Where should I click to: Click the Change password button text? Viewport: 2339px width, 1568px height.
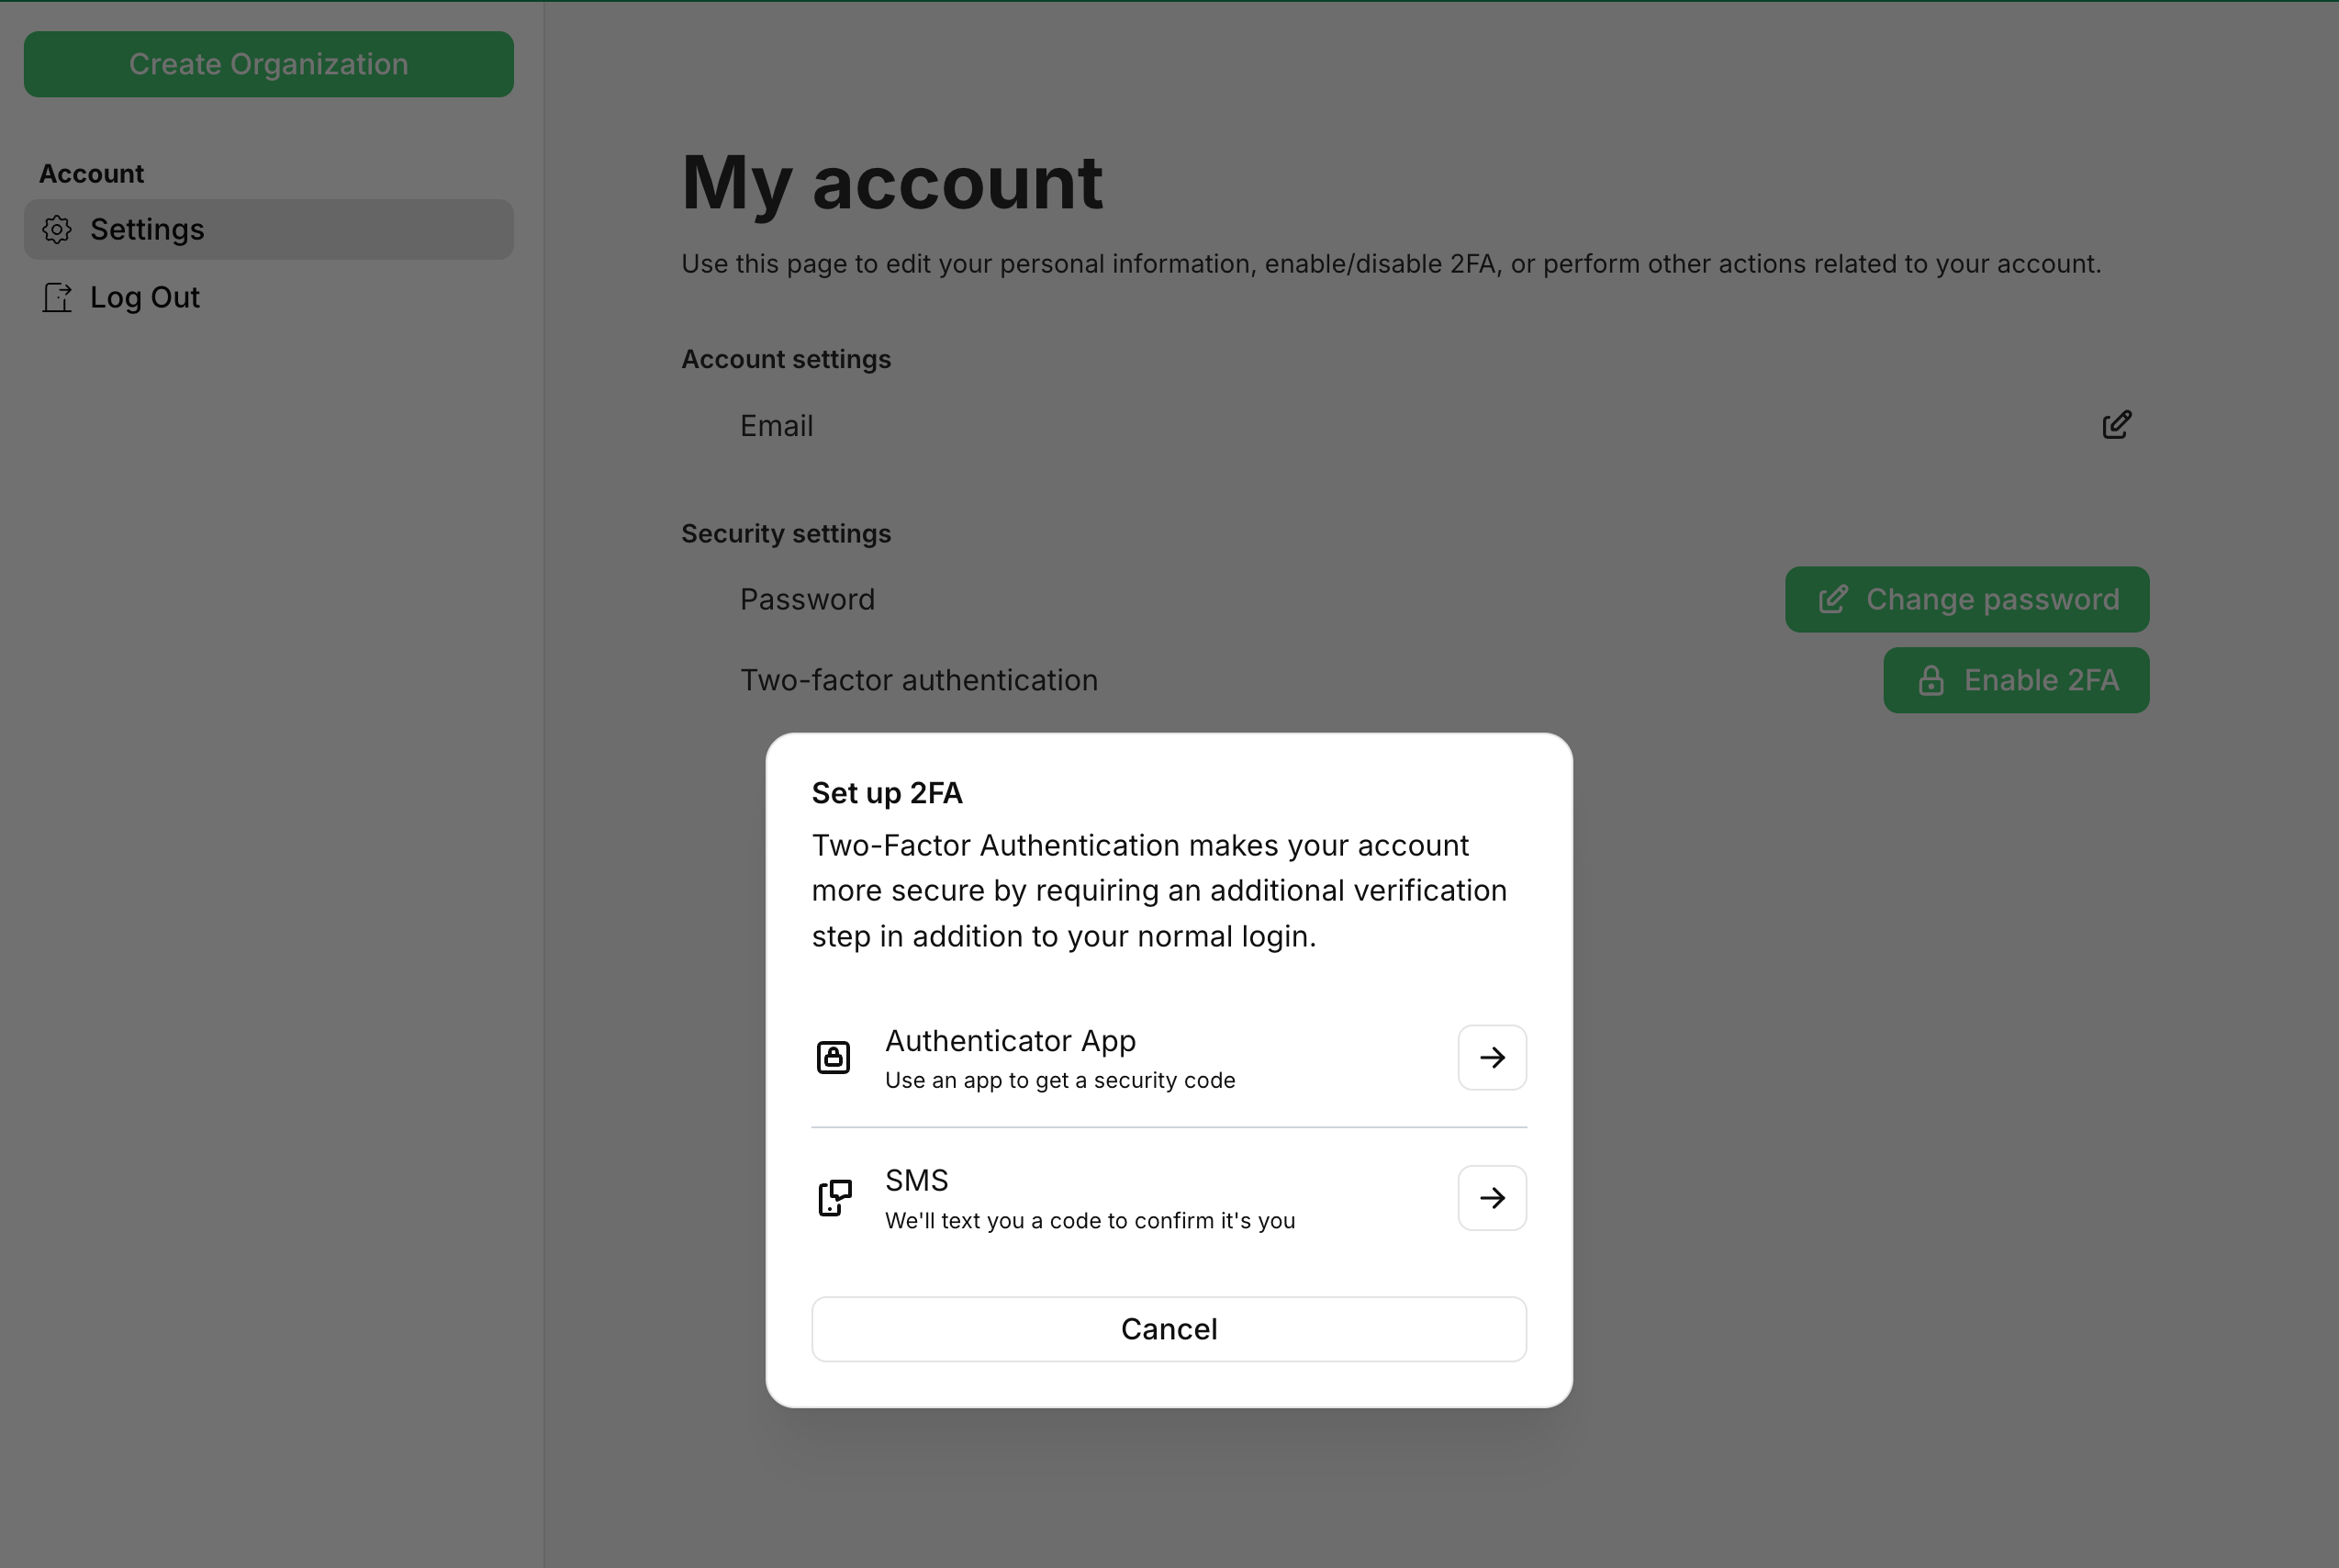tap(1992, 599)
